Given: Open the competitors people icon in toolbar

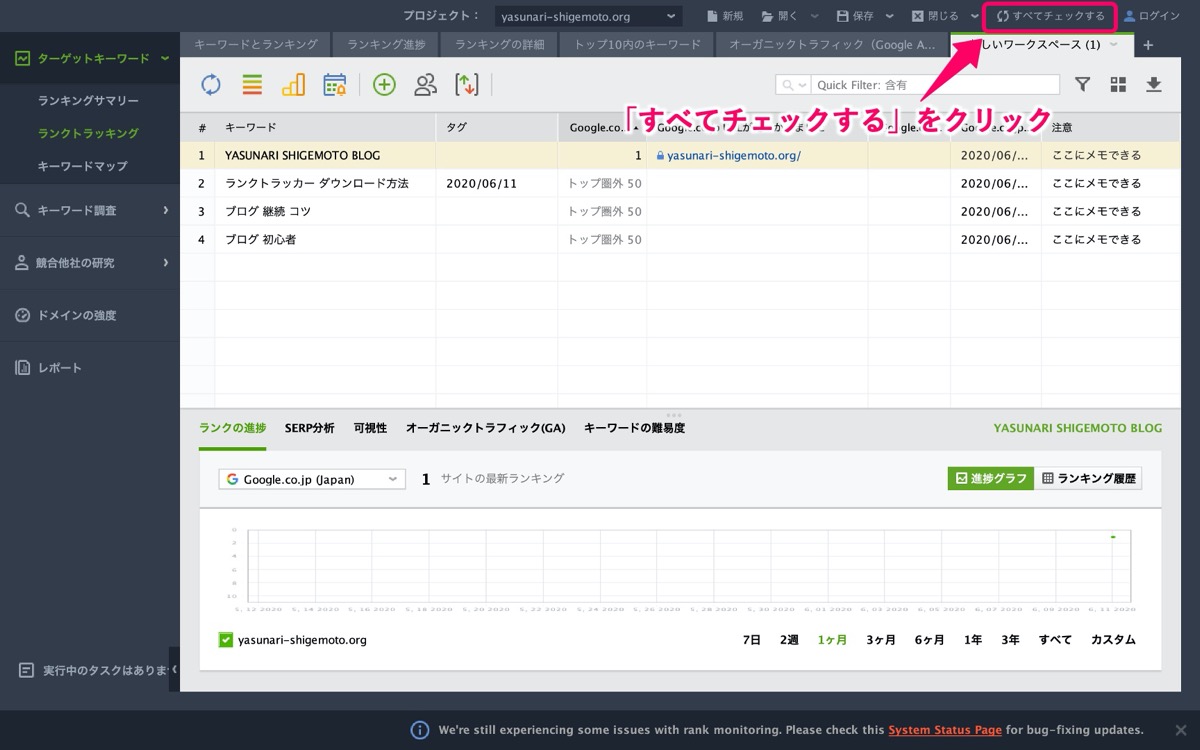Looking at the screenshot, I should pos(425,85).
